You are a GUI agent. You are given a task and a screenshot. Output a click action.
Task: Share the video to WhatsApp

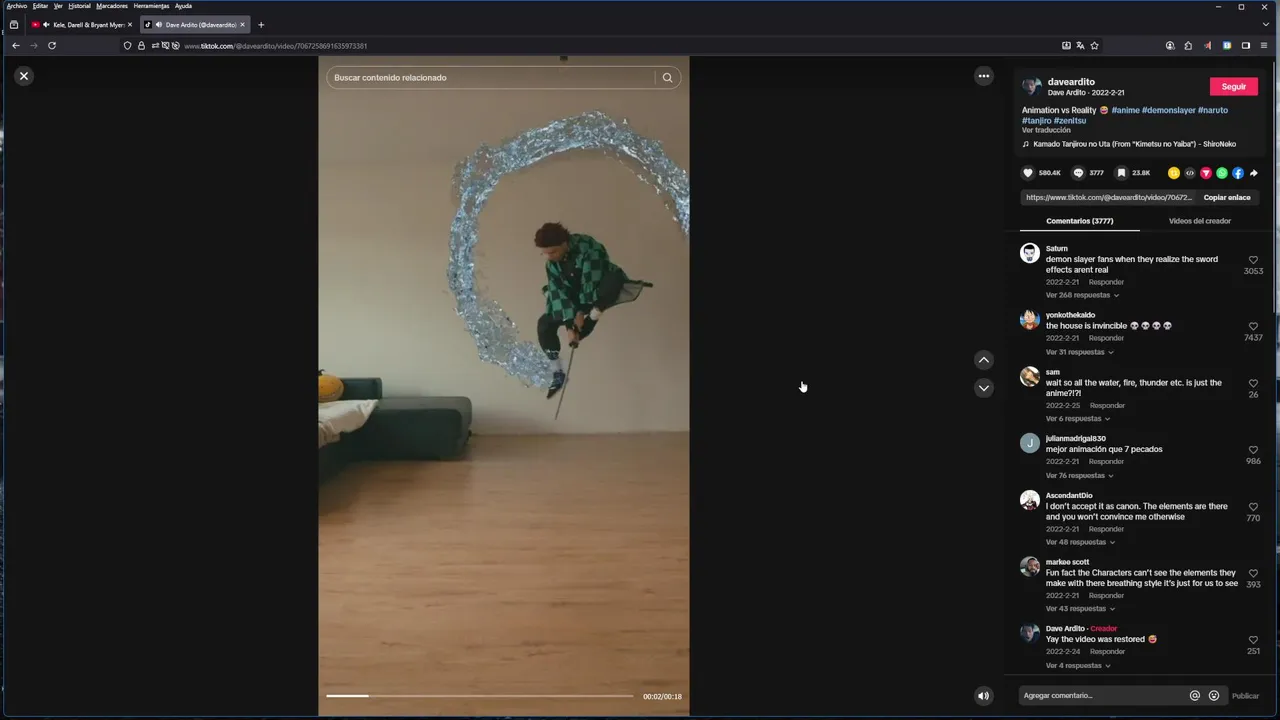pos(1222,173)
